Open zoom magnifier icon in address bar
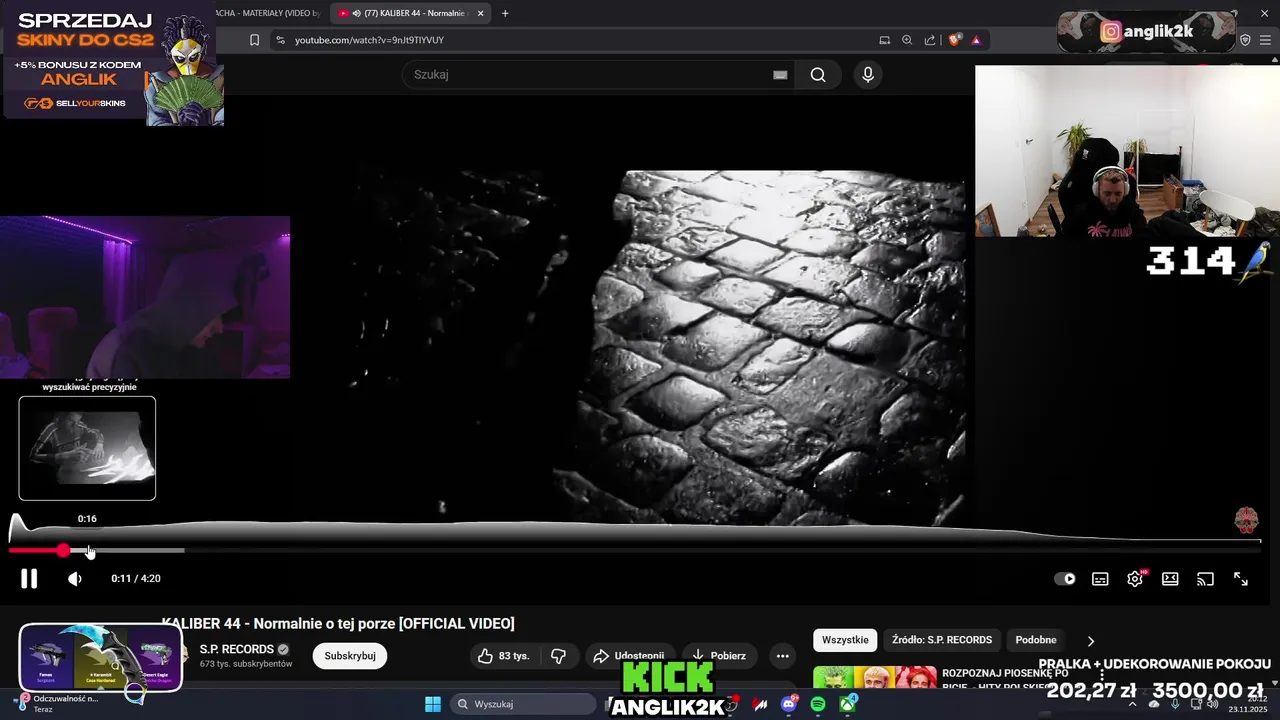This screenshot has width=1280, height=720. pos(907,40)
